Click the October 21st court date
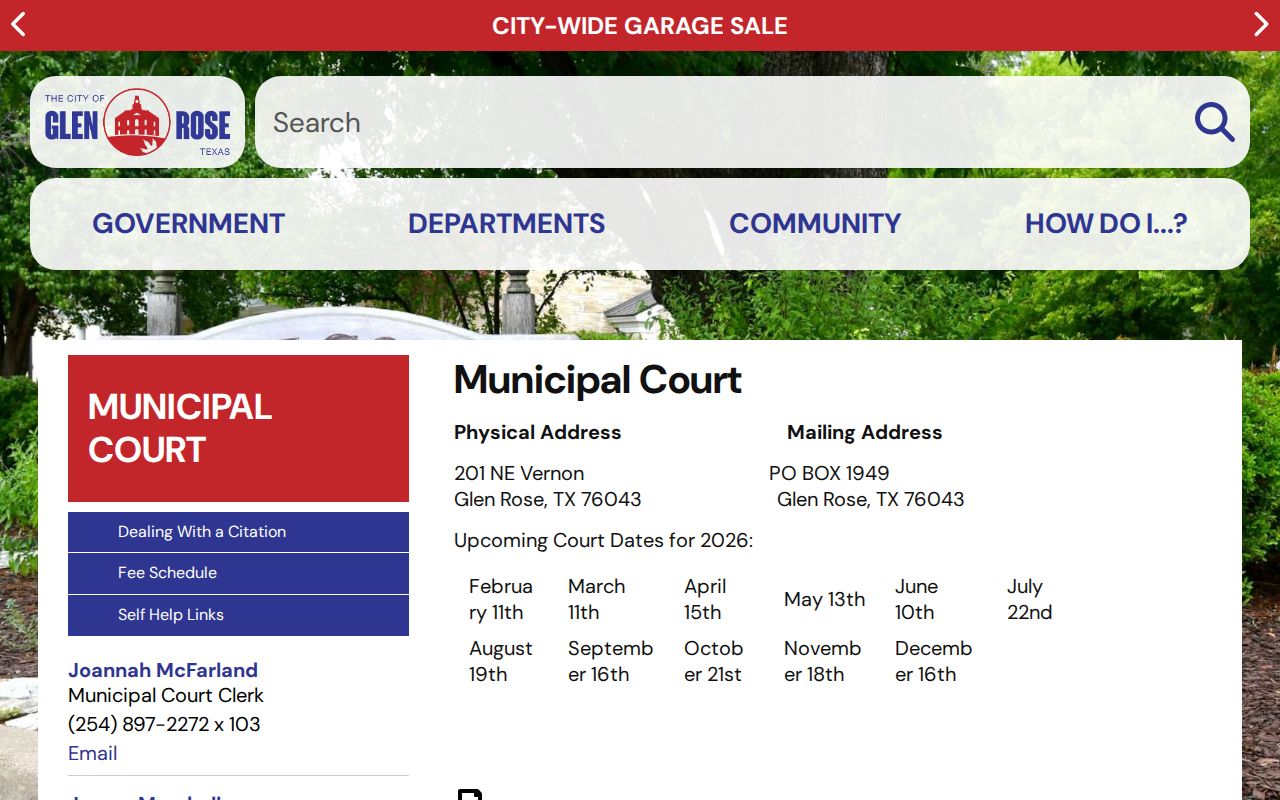The image size is (1280, 800). pos(714,661)
